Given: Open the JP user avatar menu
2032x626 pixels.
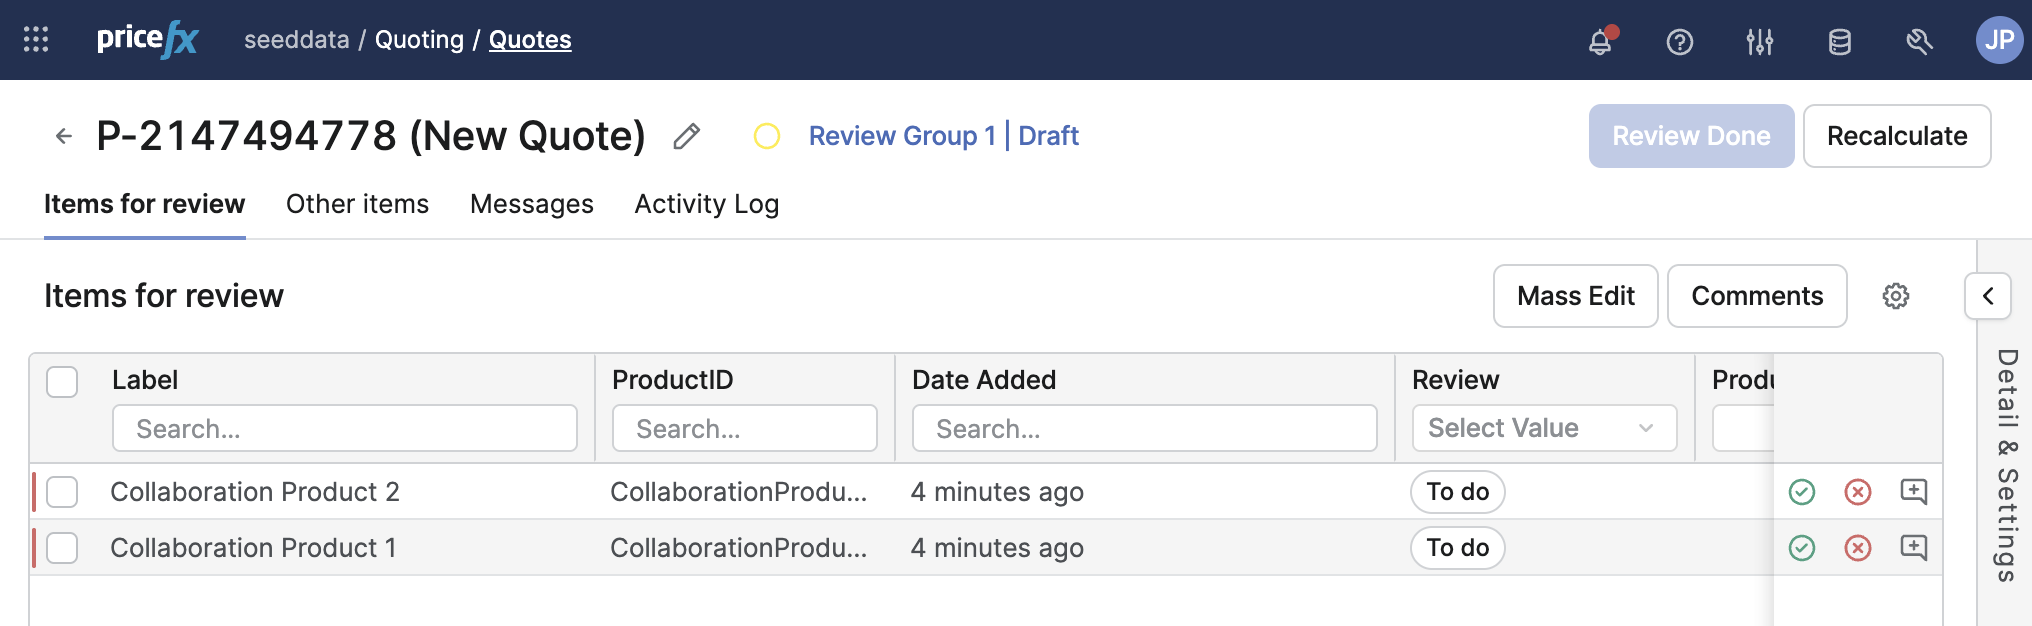Looking at the screenshot, I should pyautogui.click(x=1999, y=40).
